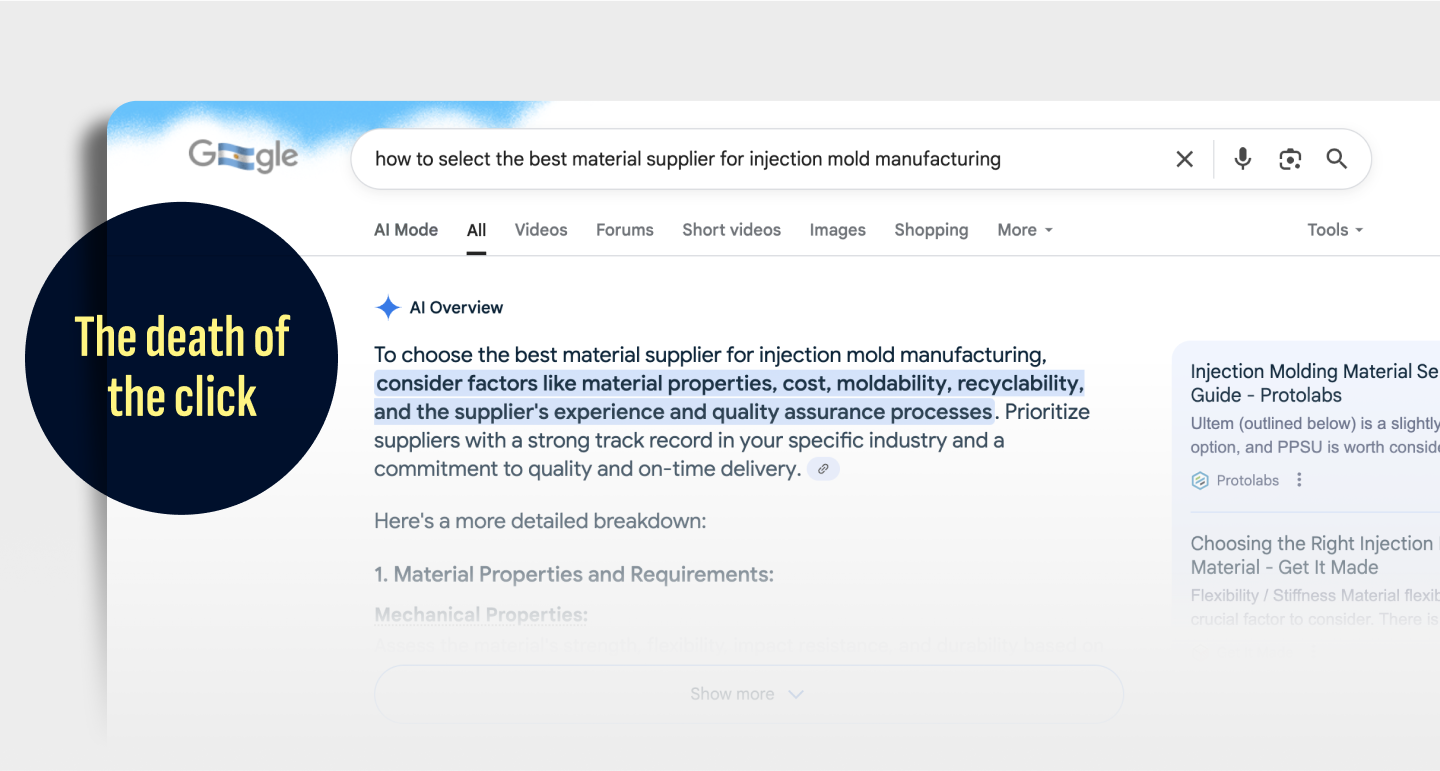Click the Google logo
Viewport: 1440px width, 771px height.
243,156
